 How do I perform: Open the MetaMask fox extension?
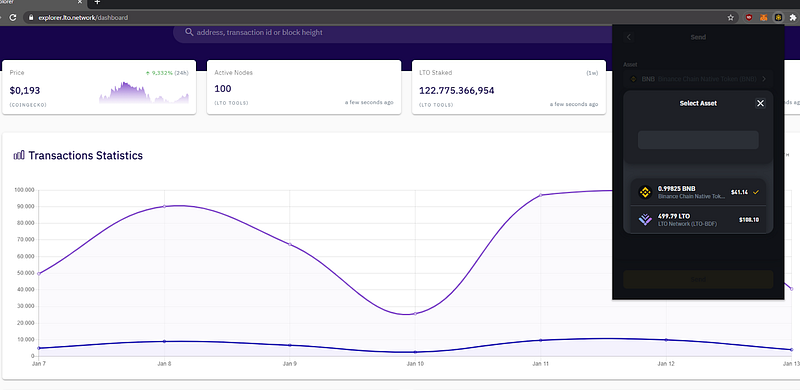(x=763, y=17)
